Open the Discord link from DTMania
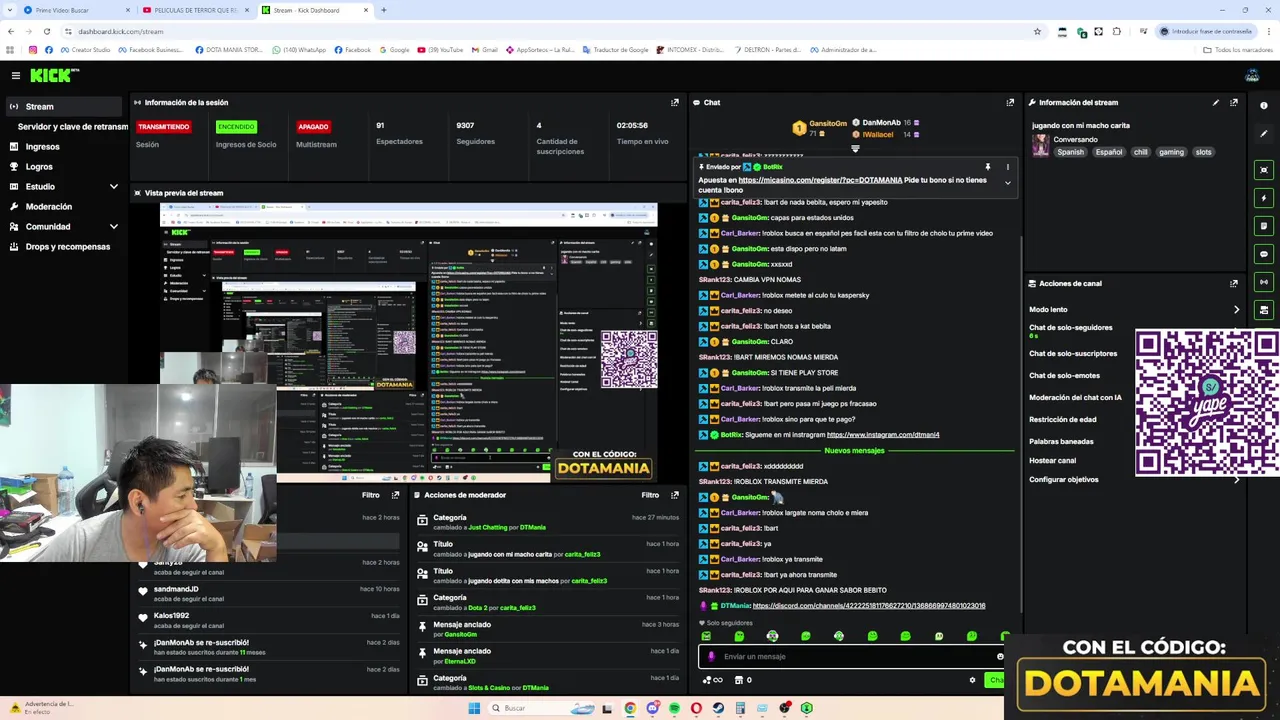The width and height of the screenshot is (1280, 720). coord(869,606)
